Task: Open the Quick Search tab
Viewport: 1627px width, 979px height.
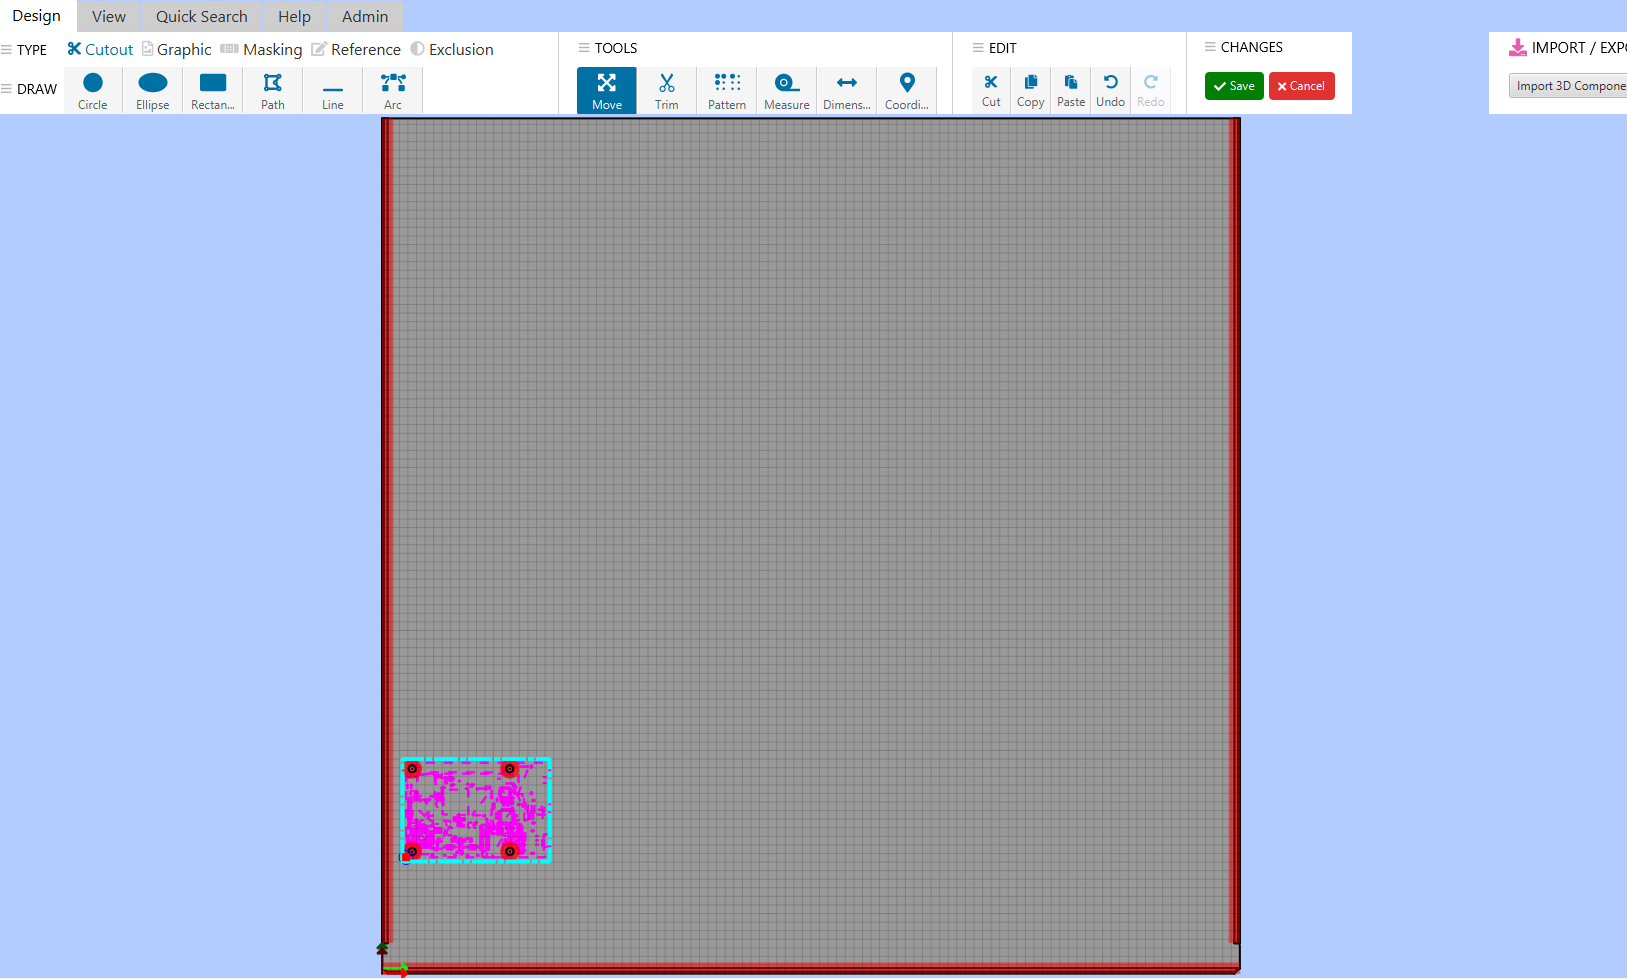Action: (202, 17)
